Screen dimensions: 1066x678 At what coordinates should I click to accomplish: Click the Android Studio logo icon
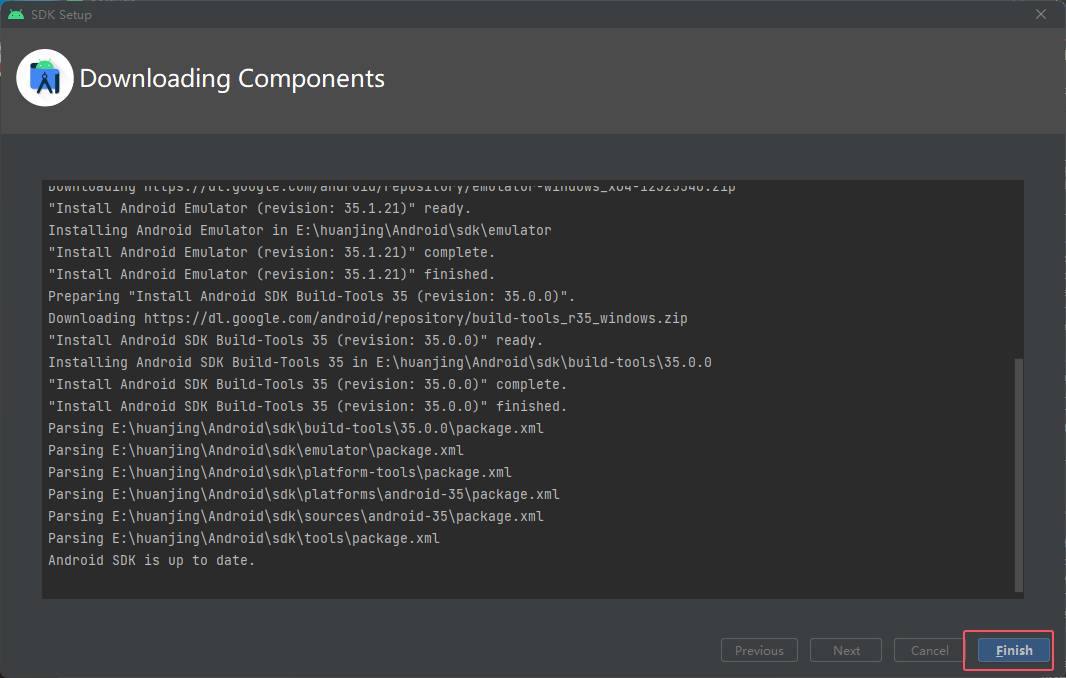tap(45, 78)
